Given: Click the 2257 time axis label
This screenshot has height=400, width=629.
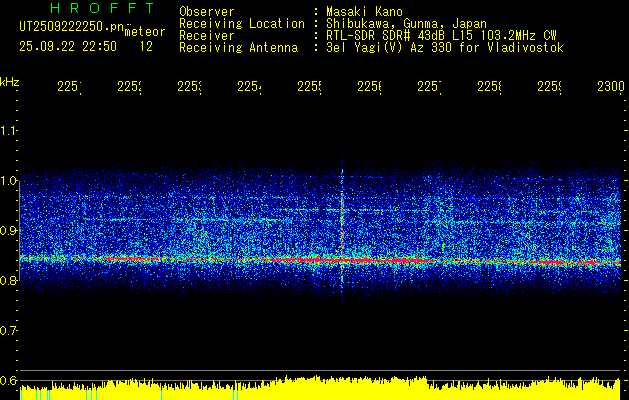Looking at the screenshot, I should pos(429,86).
